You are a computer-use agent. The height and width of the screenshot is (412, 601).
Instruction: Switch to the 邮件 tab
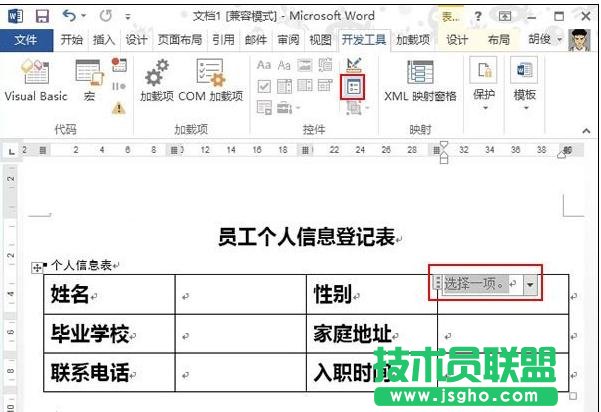pos(256,39)
